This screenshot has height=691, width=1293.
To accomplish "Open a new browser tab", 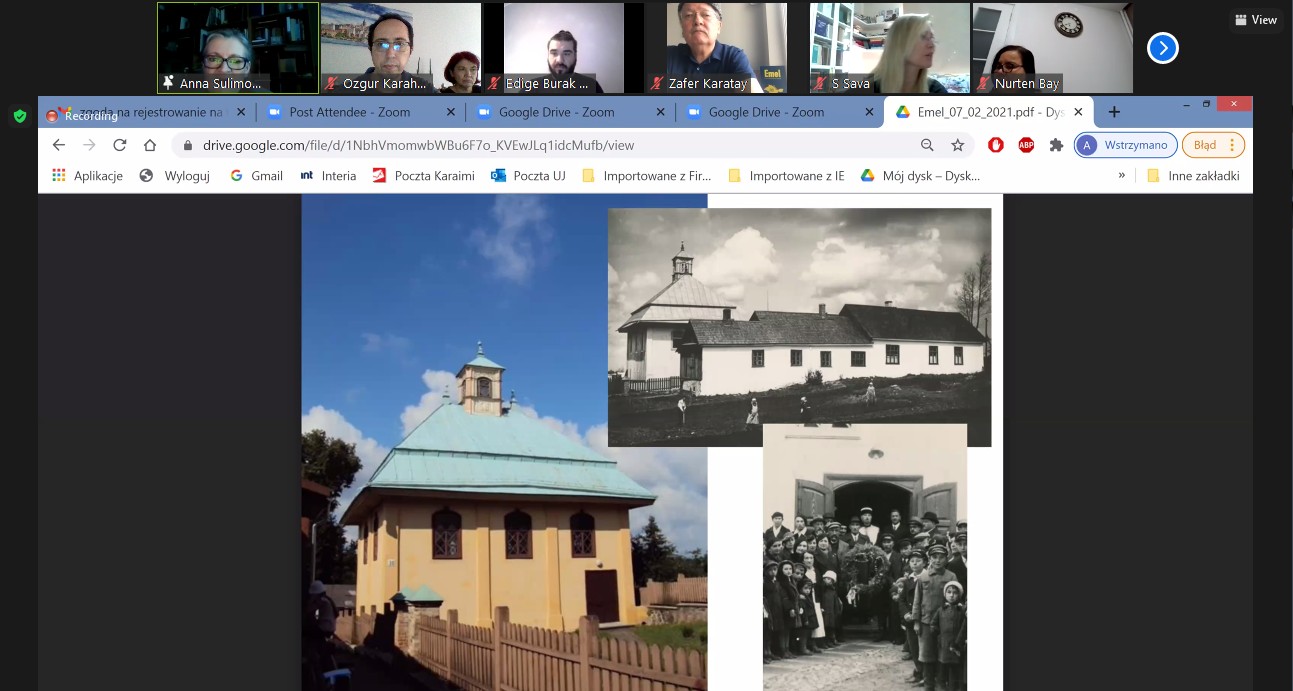I will [1114, 112].
